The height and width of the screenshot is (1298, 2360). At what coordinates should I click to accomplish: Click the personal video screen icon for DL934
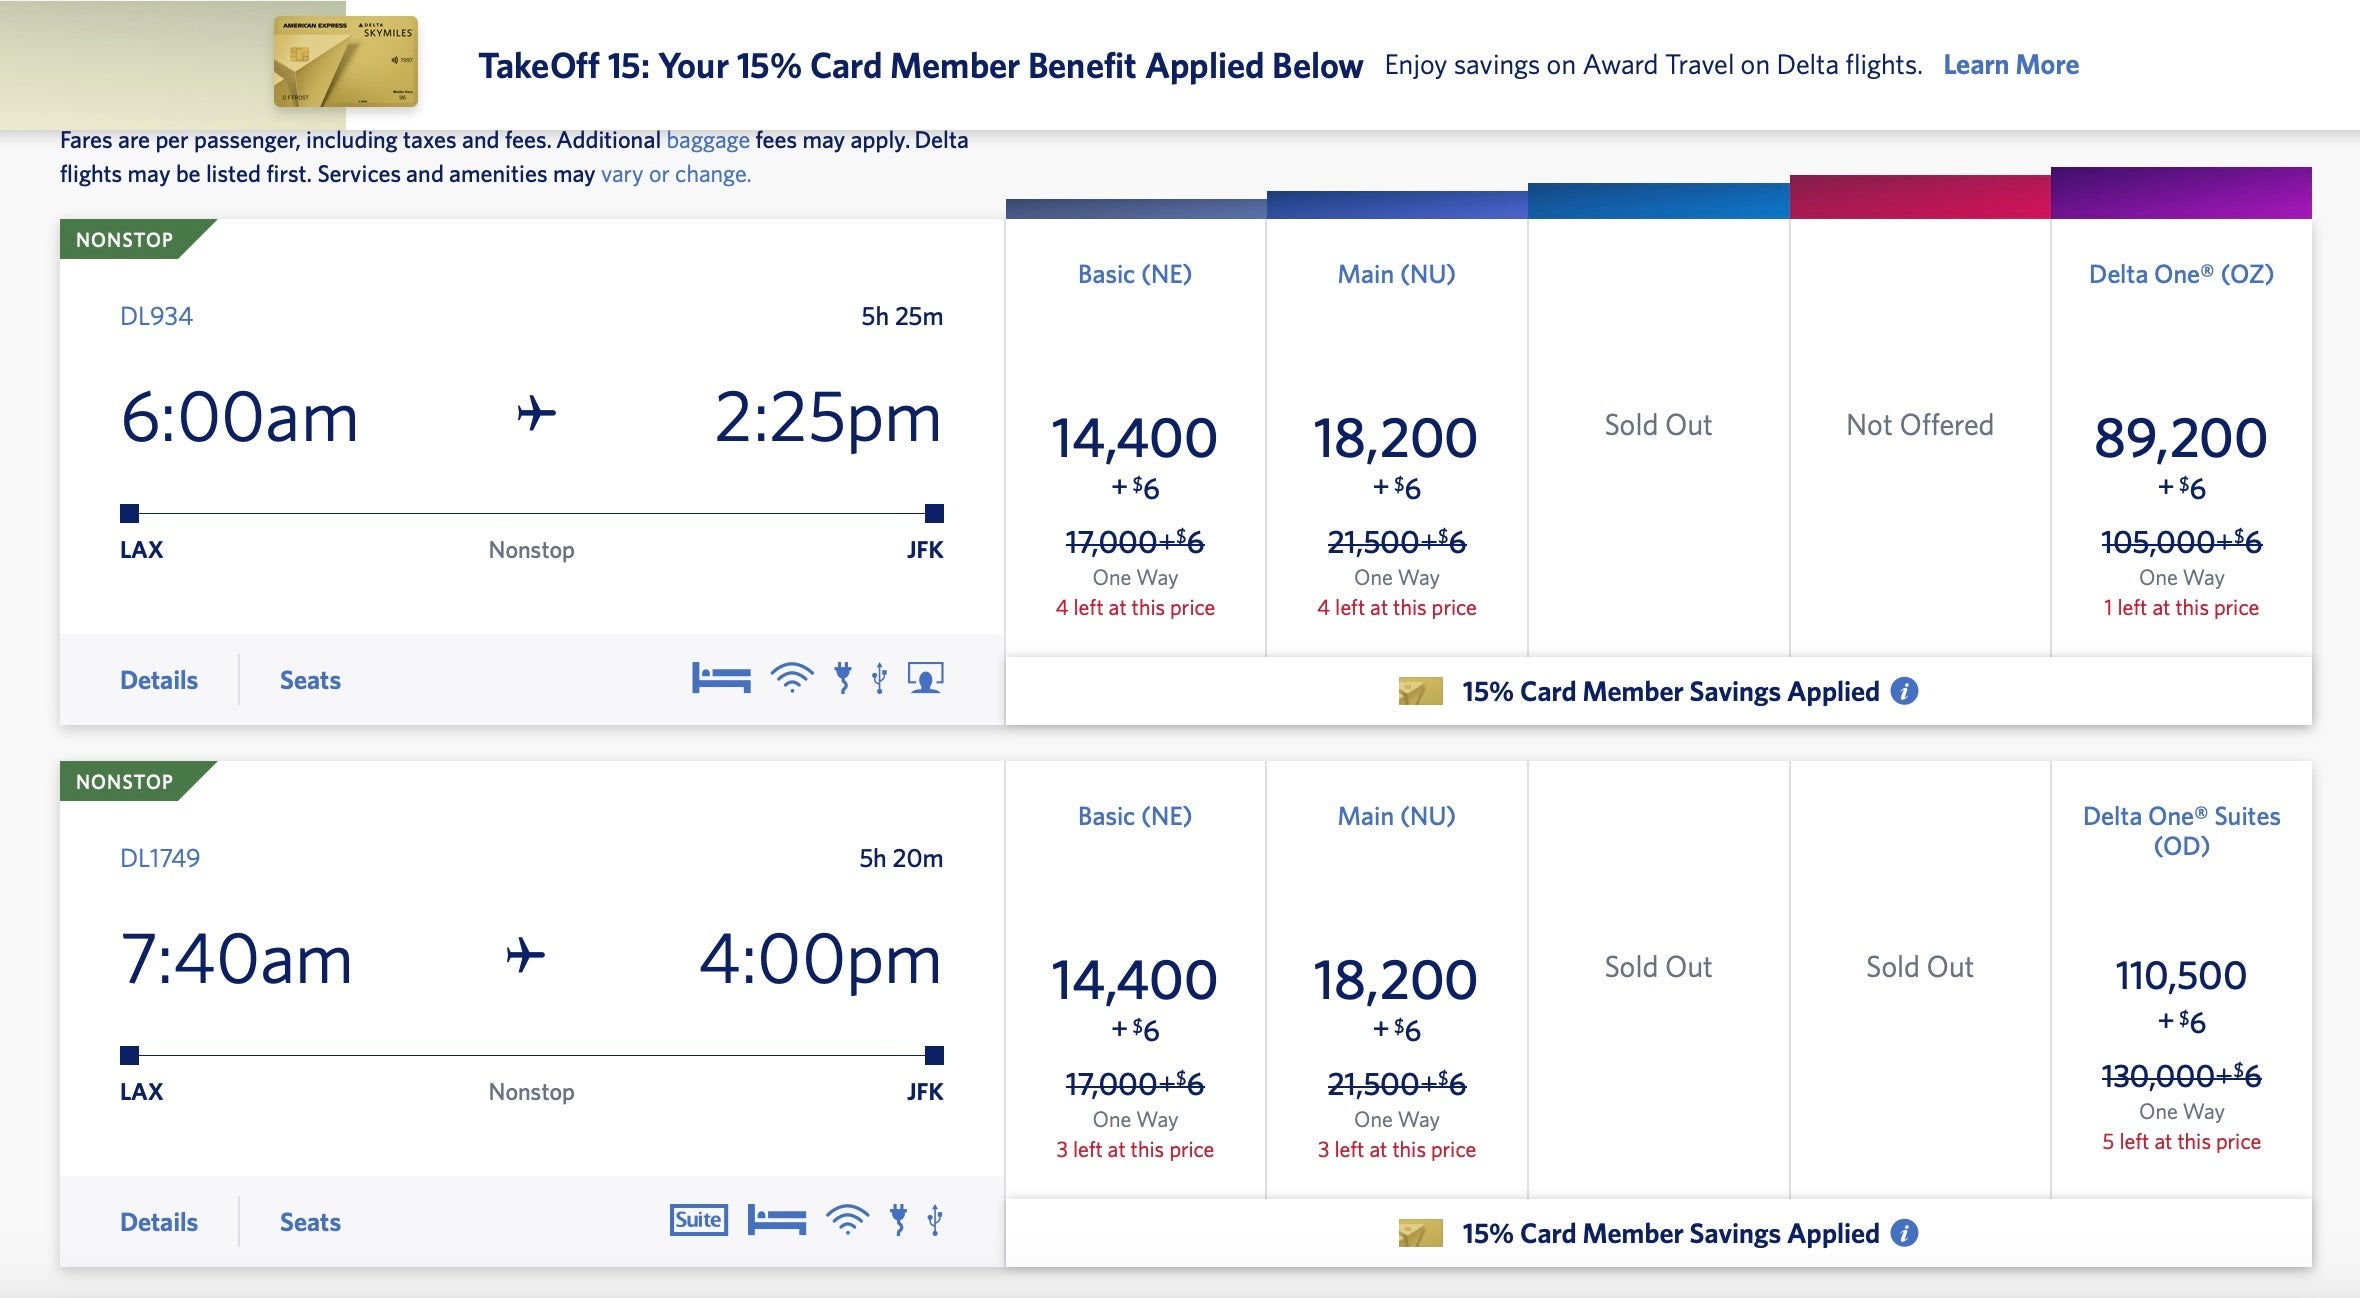click(925, 678)
